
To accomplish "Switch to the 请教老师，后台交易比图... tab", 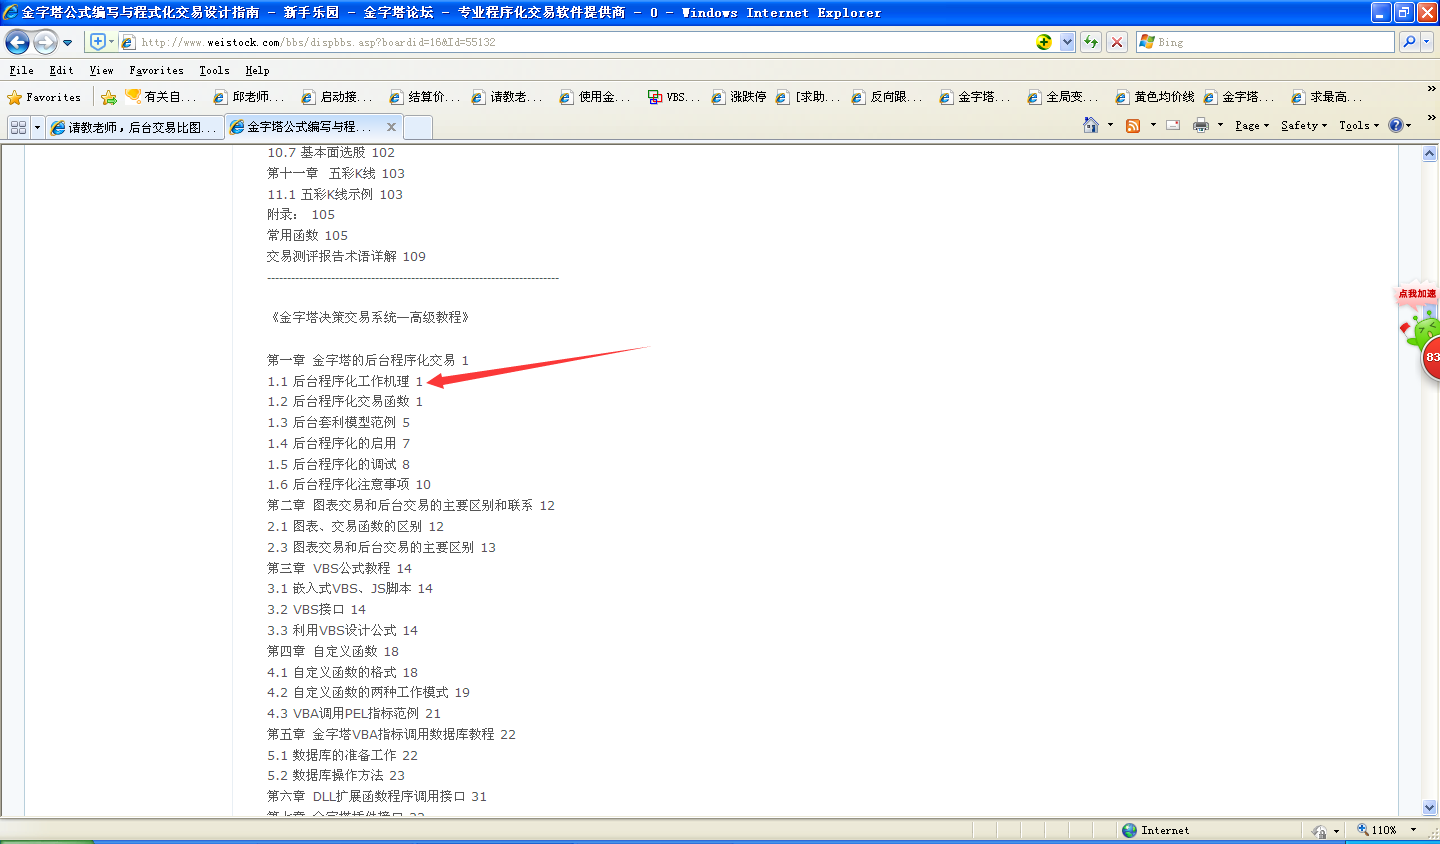I will click(134, 127).
